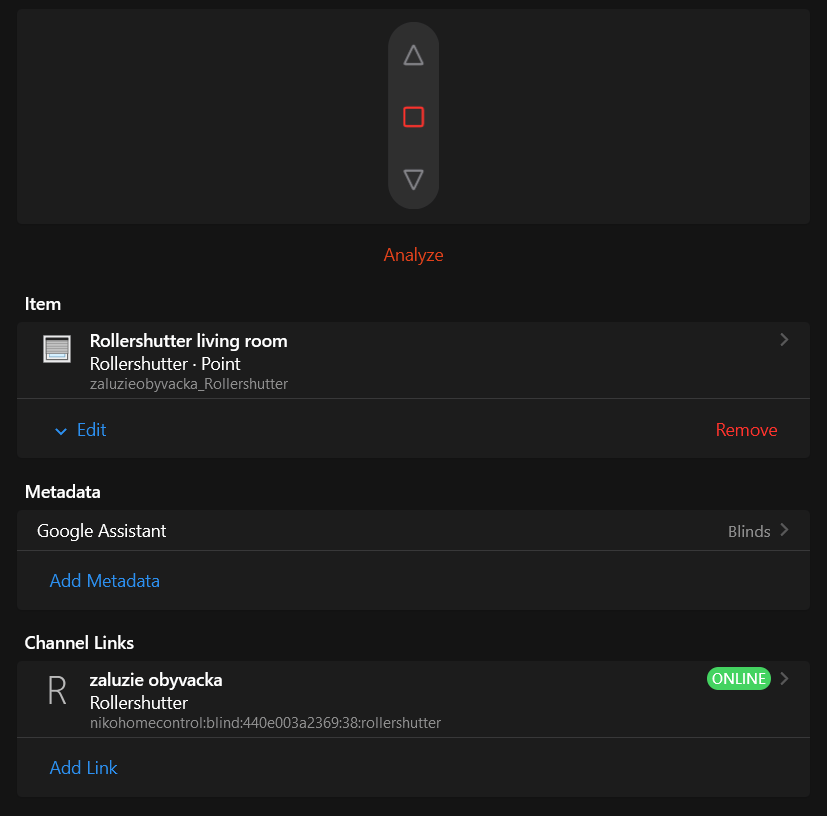The width and height of the screenshot is (827, 816).
Task: Click the green ONLINE status badge
Action: coord(739,679)
